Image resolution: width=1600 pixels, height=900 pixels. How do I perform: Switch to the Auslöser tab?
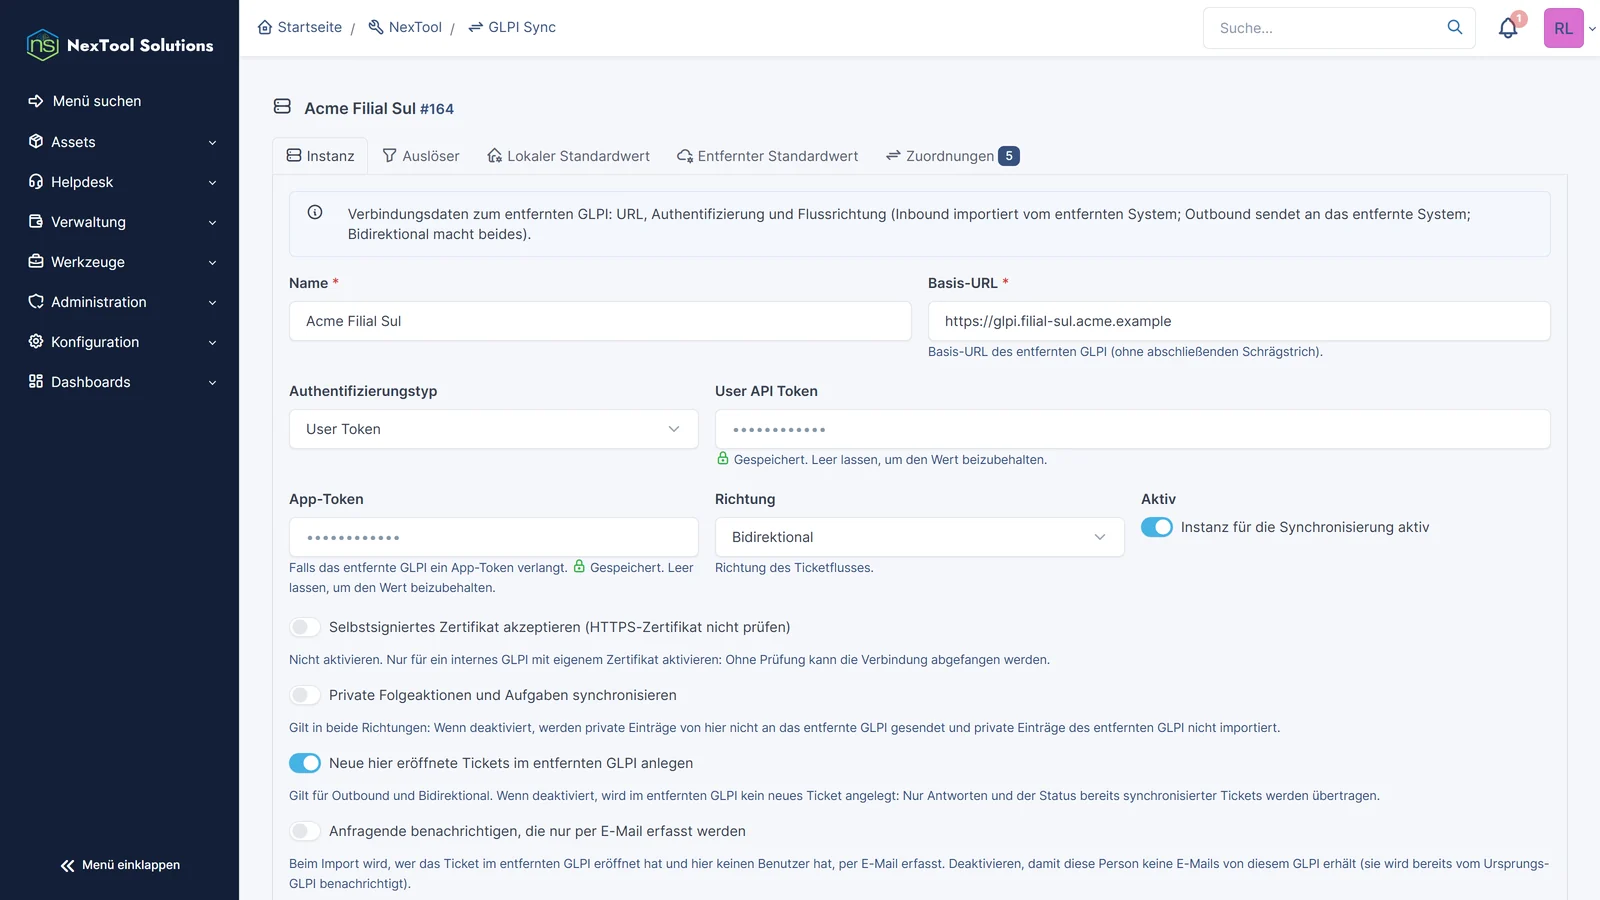pos(421,156)
